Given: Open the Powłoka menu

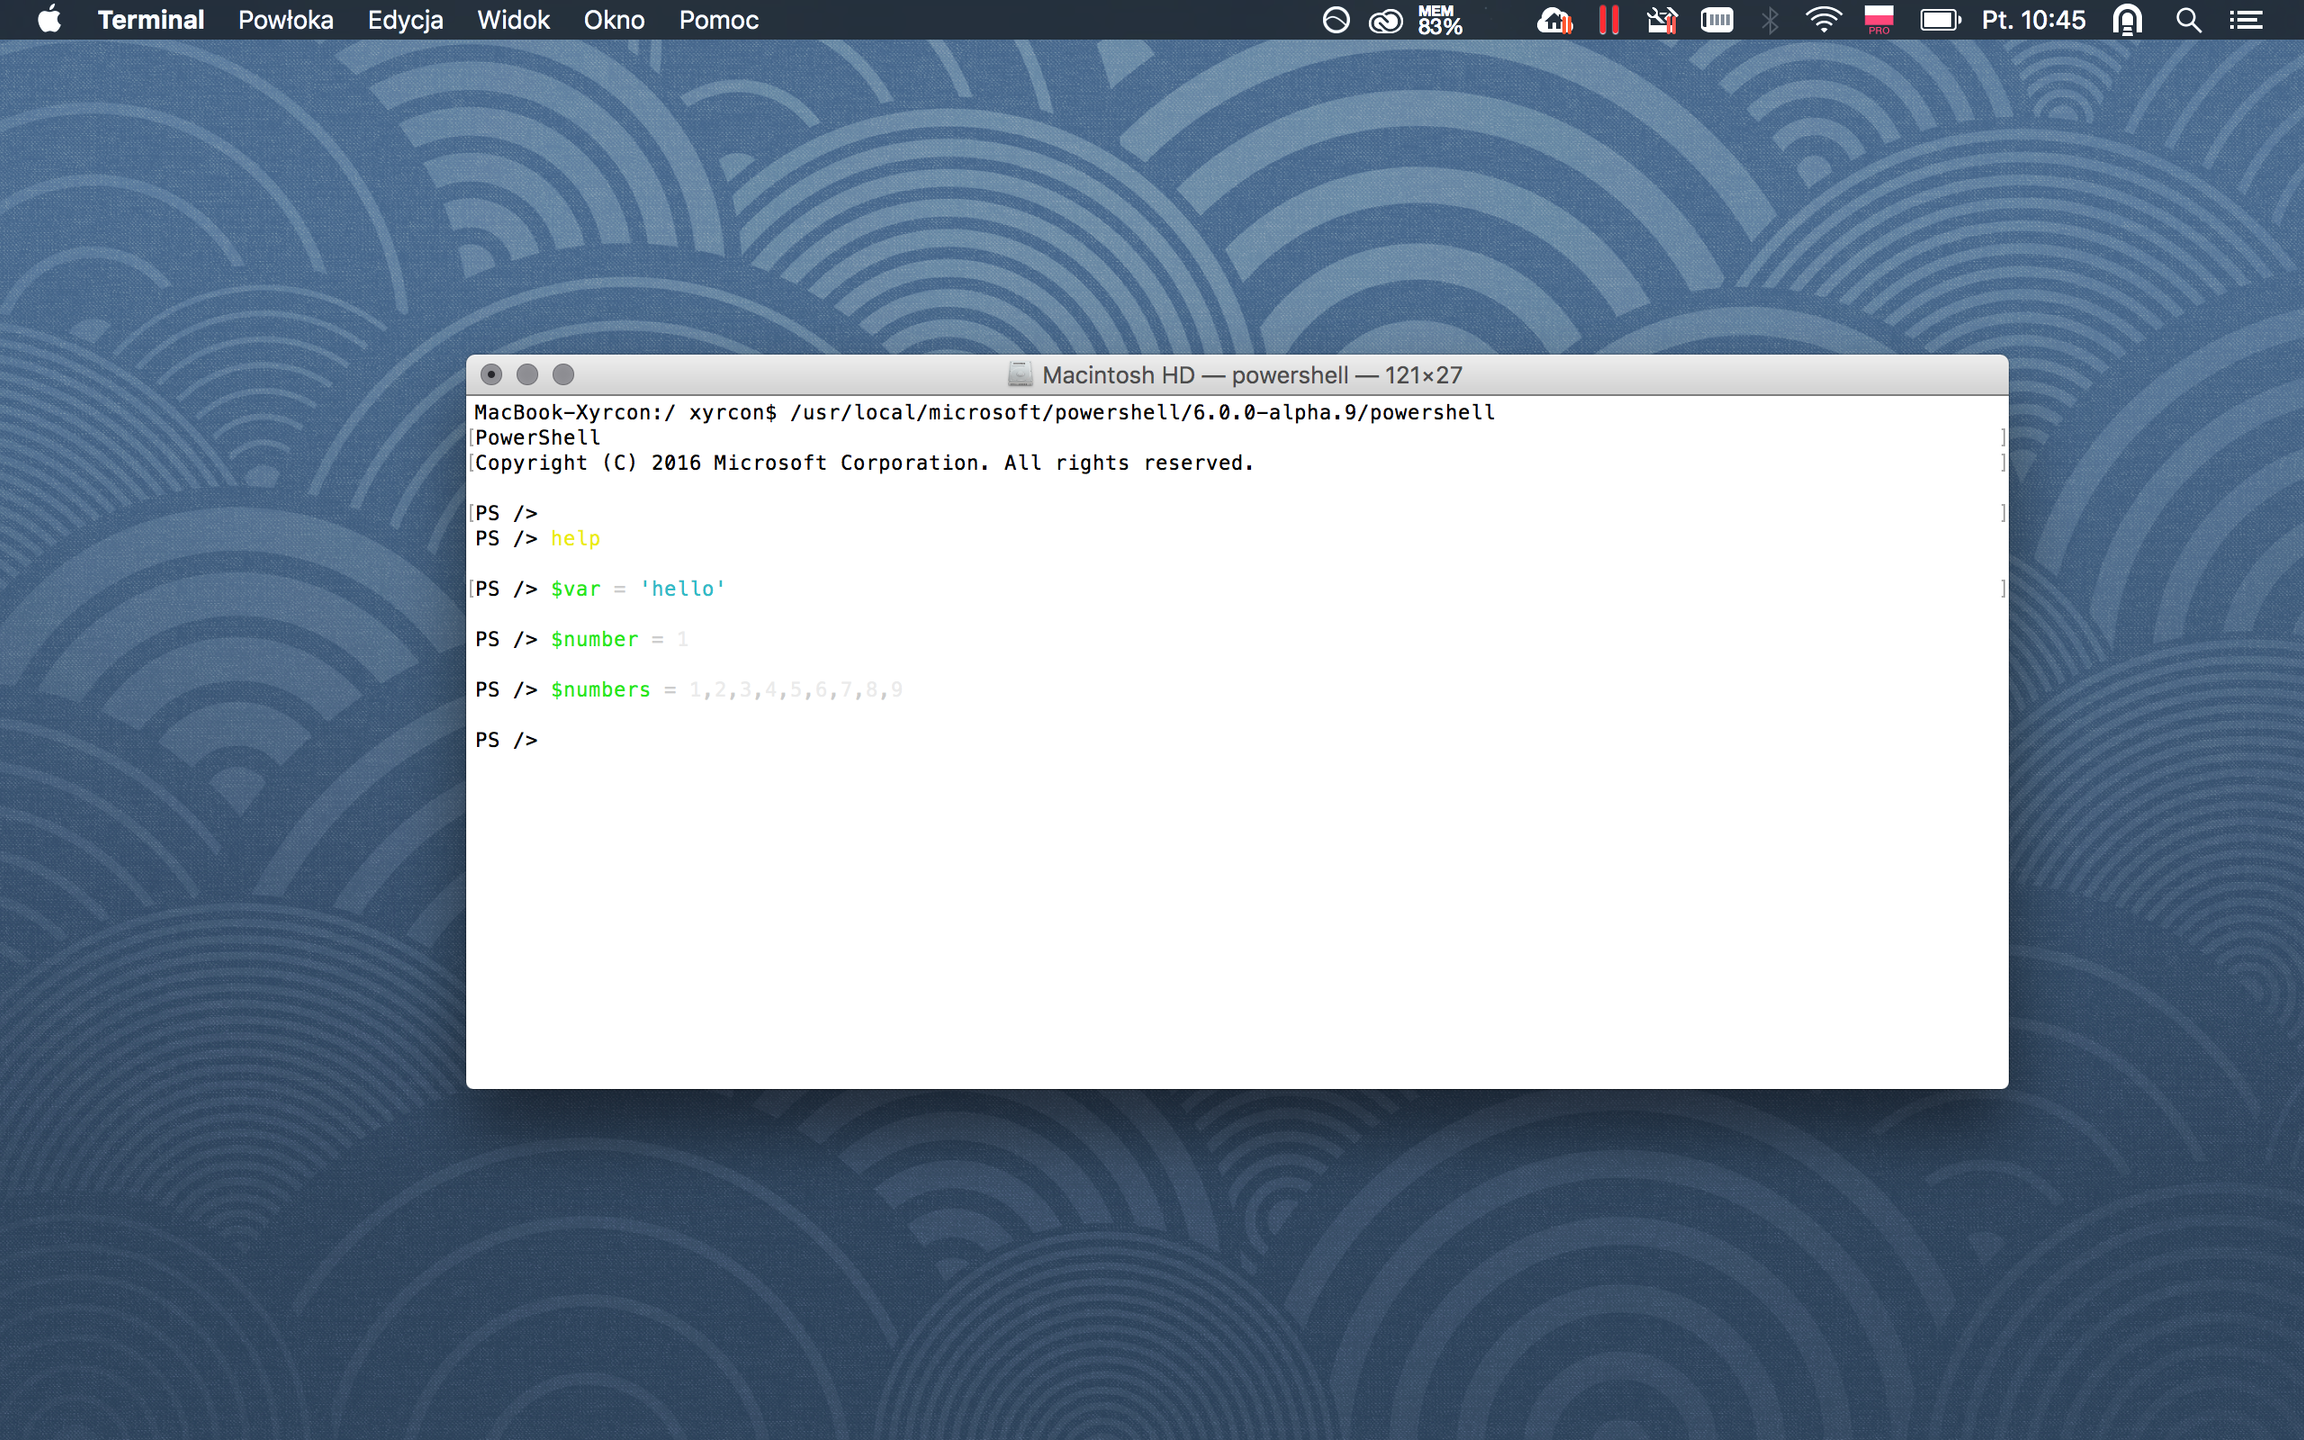Looking at the screenshot, I should point(285,20).
